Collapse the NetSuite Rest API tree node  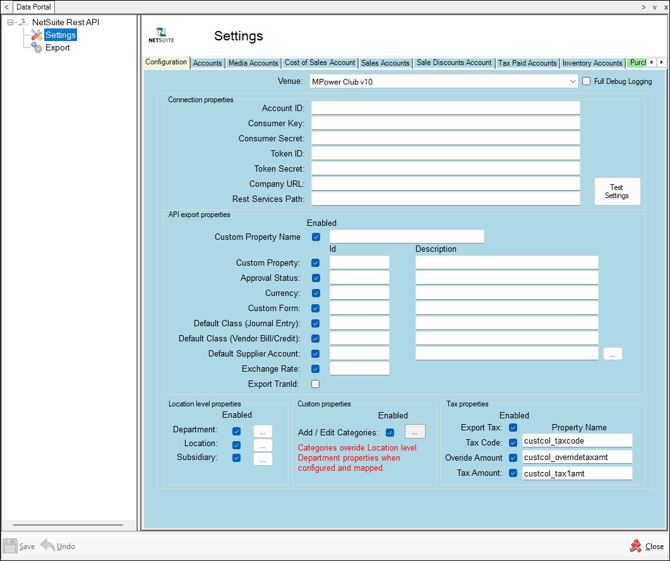coord(10,22)
